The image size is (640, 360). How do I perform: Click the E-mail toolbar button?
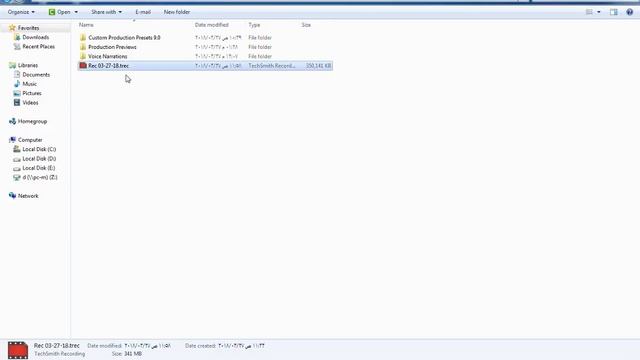pyautogui.click(x=143, y=12)
